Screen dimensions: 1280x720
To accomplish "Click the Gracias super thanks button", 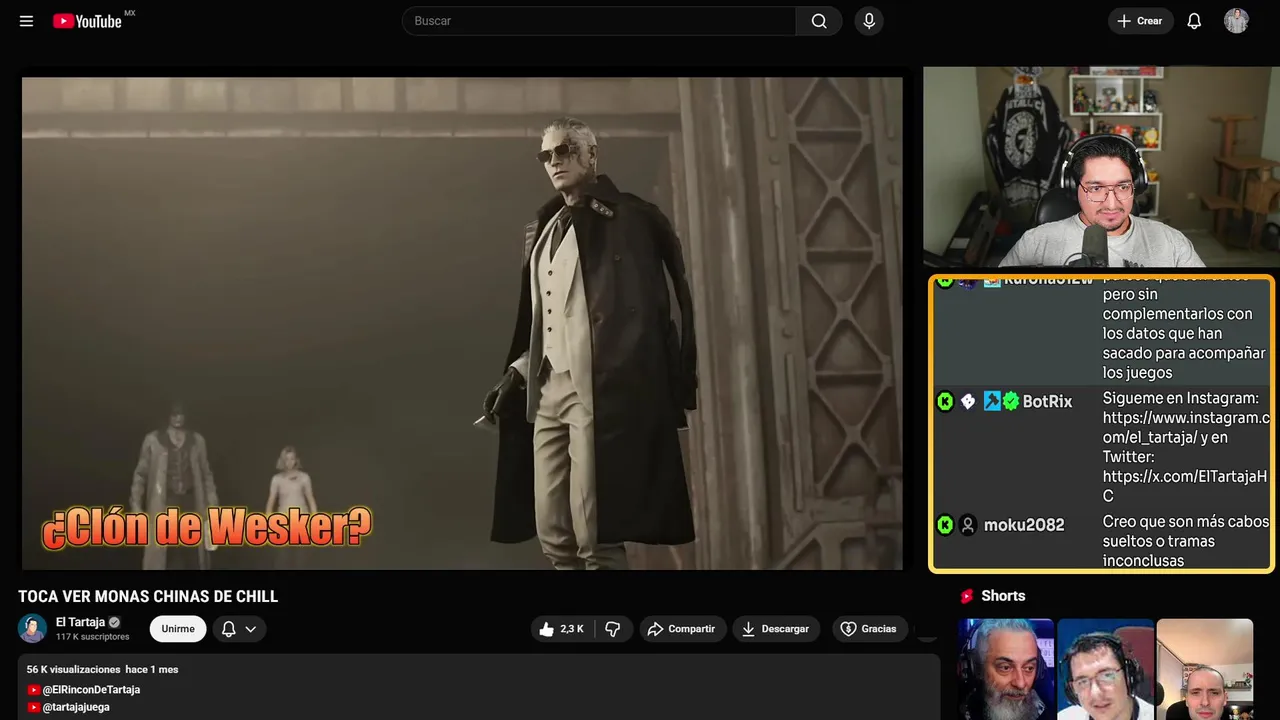I will tap(868, 629).
